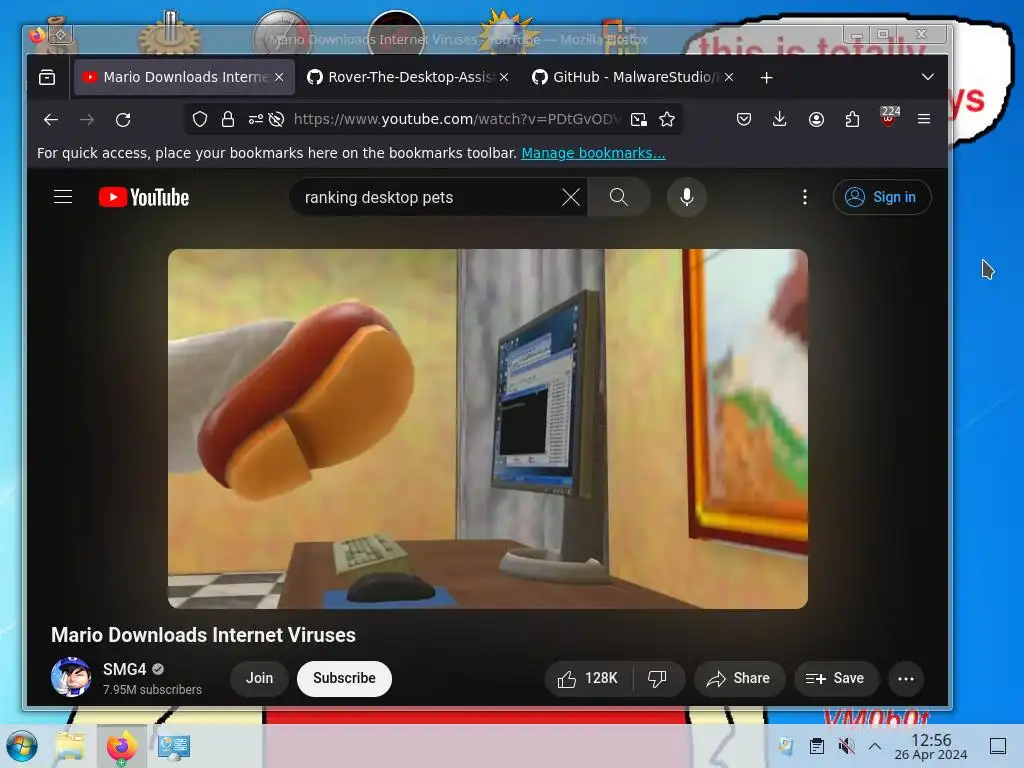Open Firefox application hamburger menu
This screenshot has height=768, width=1024.
923,119
